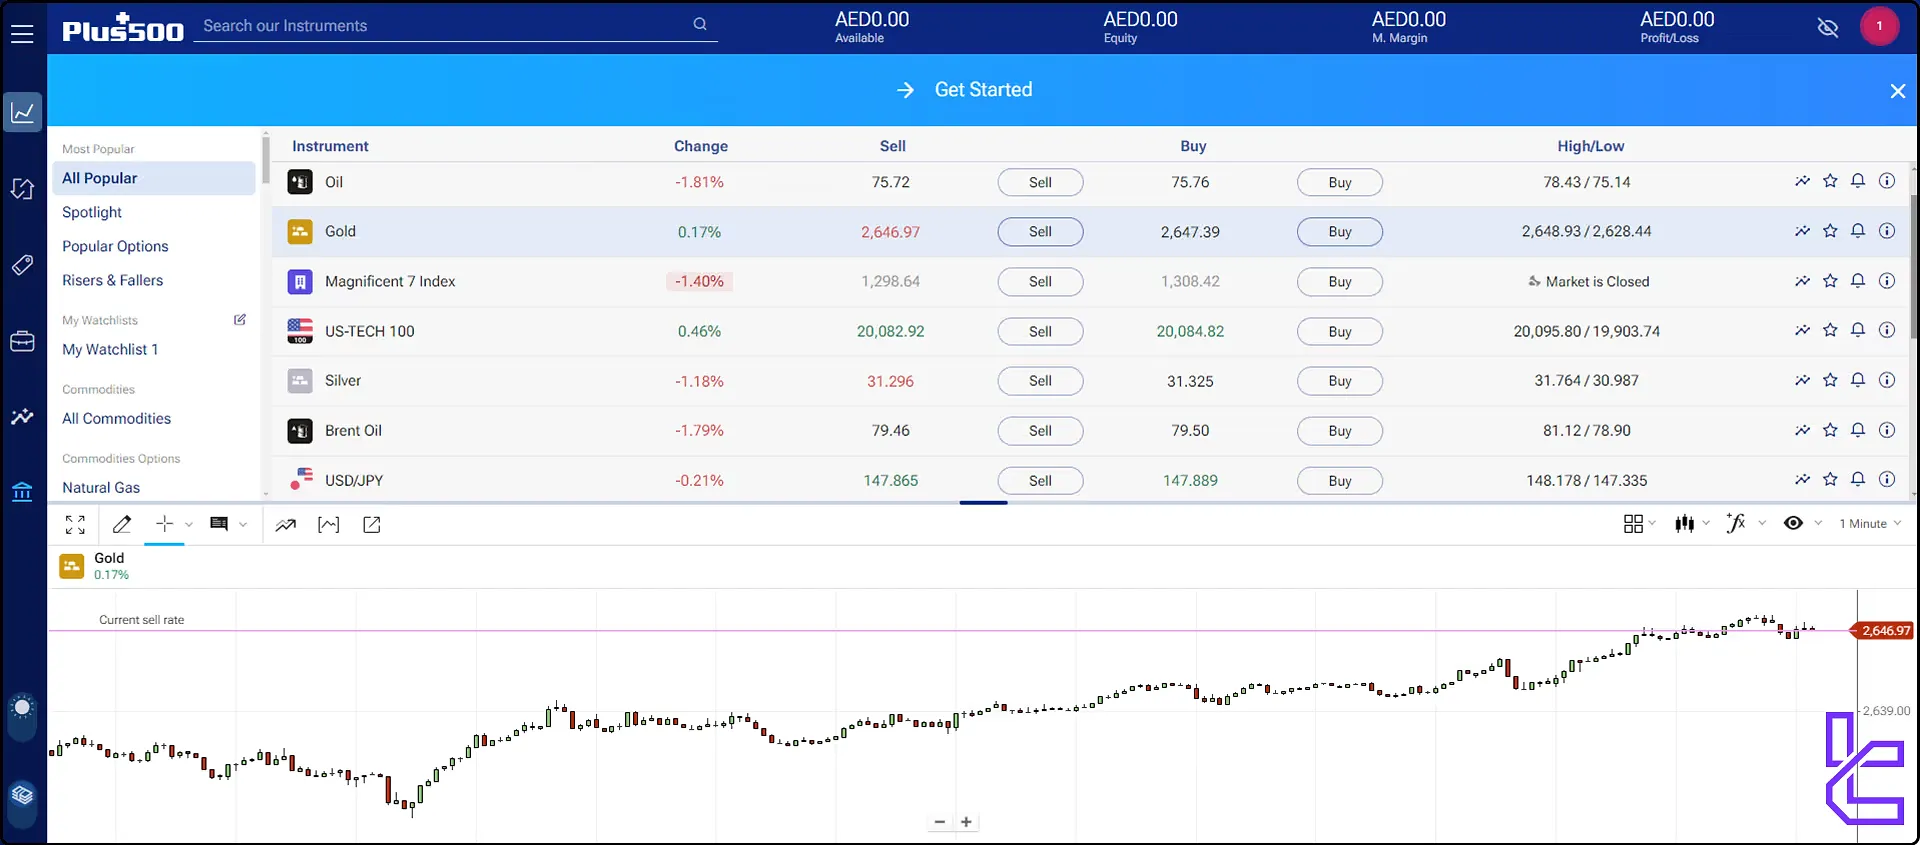
Task: Open the bank funds icon in sidebar
Action: (22, 492)
